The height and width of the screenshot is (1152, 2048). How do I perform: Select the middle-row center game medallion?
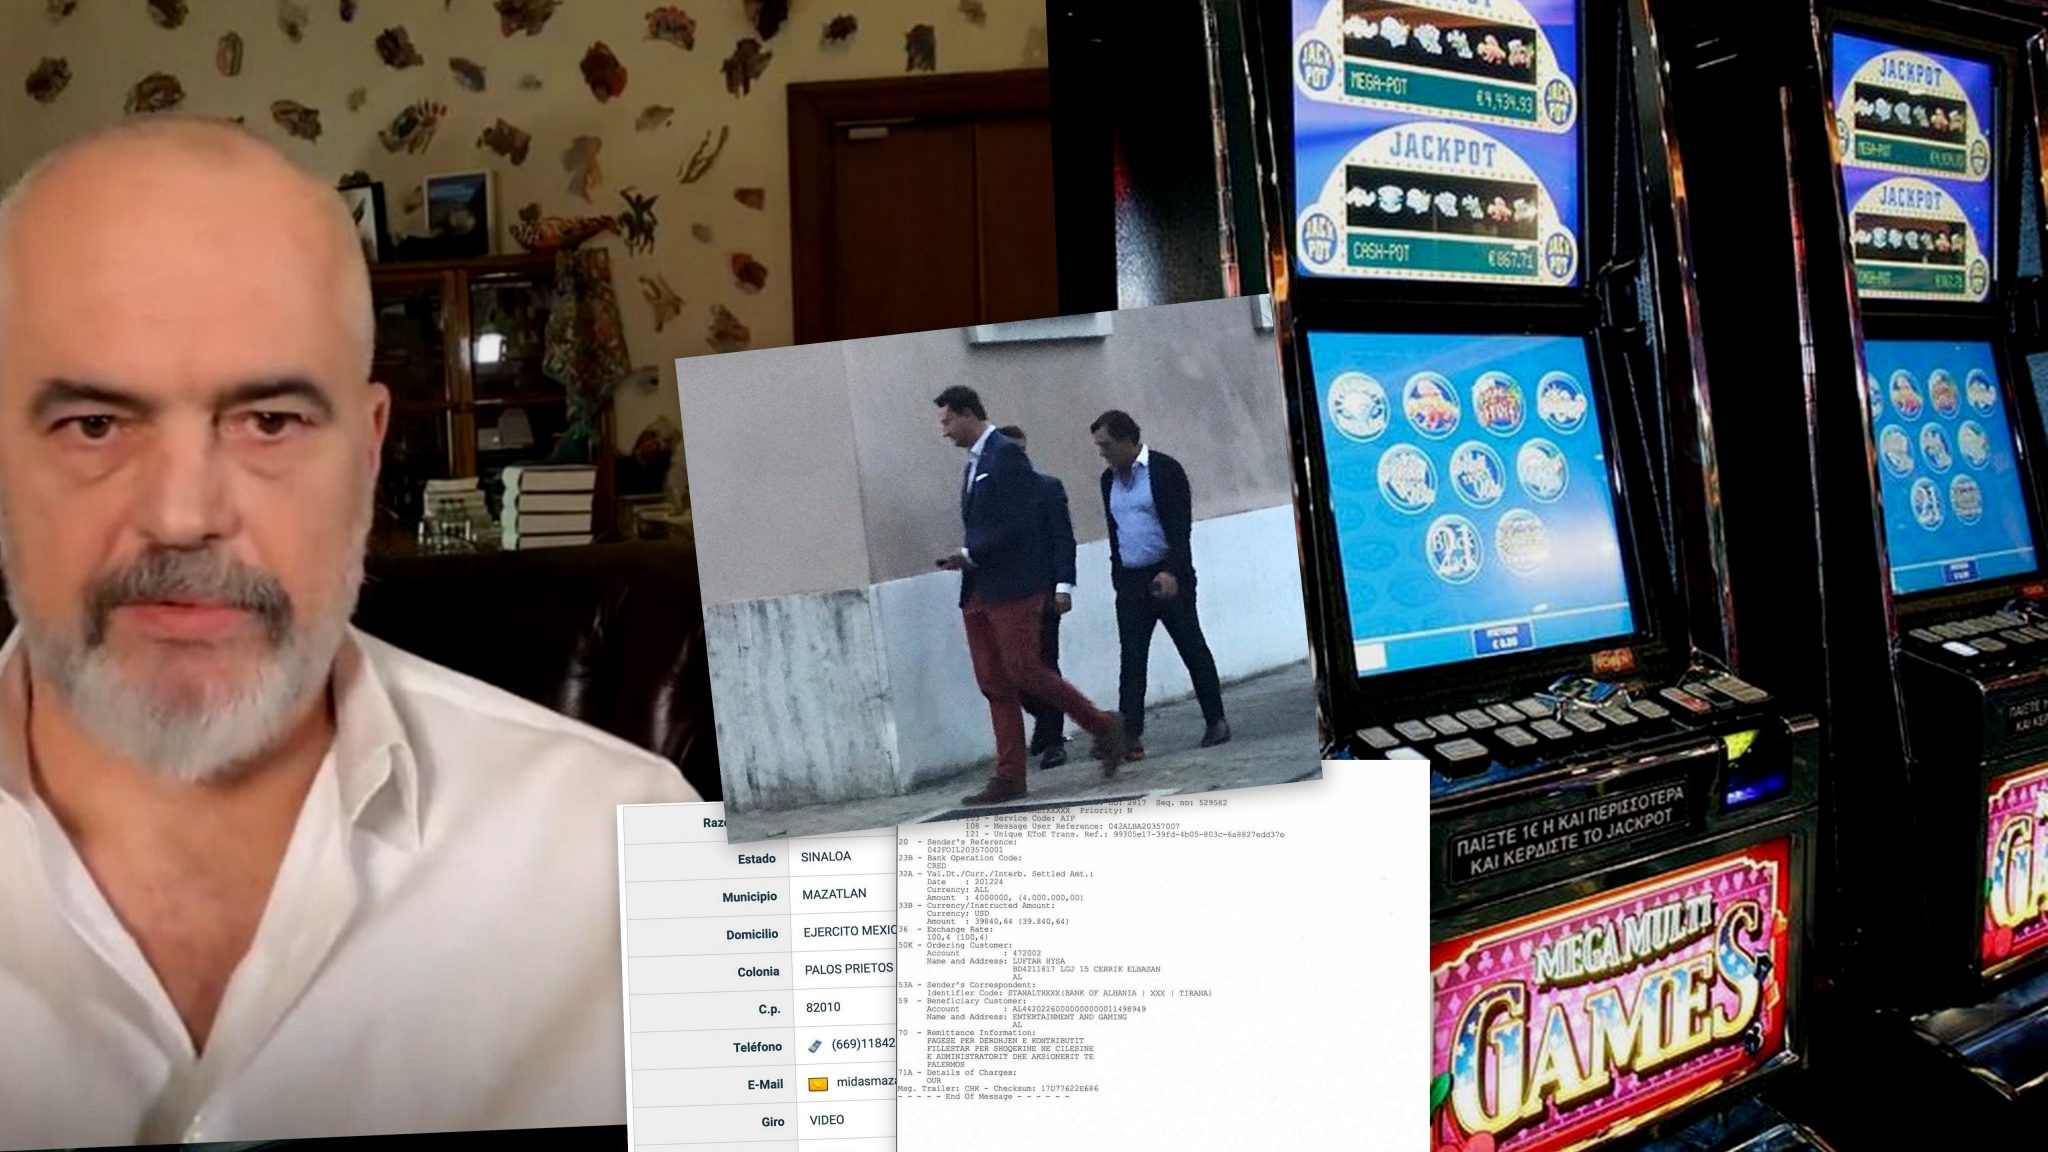click(1477, 474)
